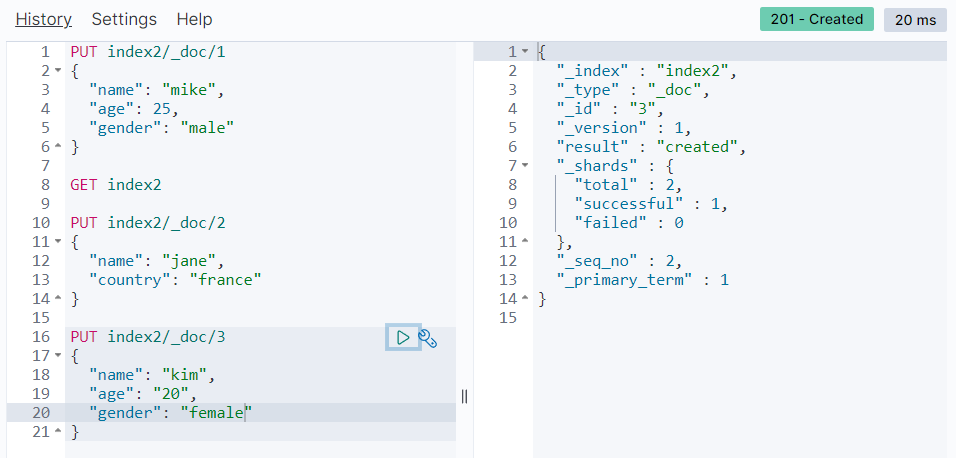This screenshot has height=458, width=956.
Task: Click the editor and output pane divider handle
Action: (465, 396)
